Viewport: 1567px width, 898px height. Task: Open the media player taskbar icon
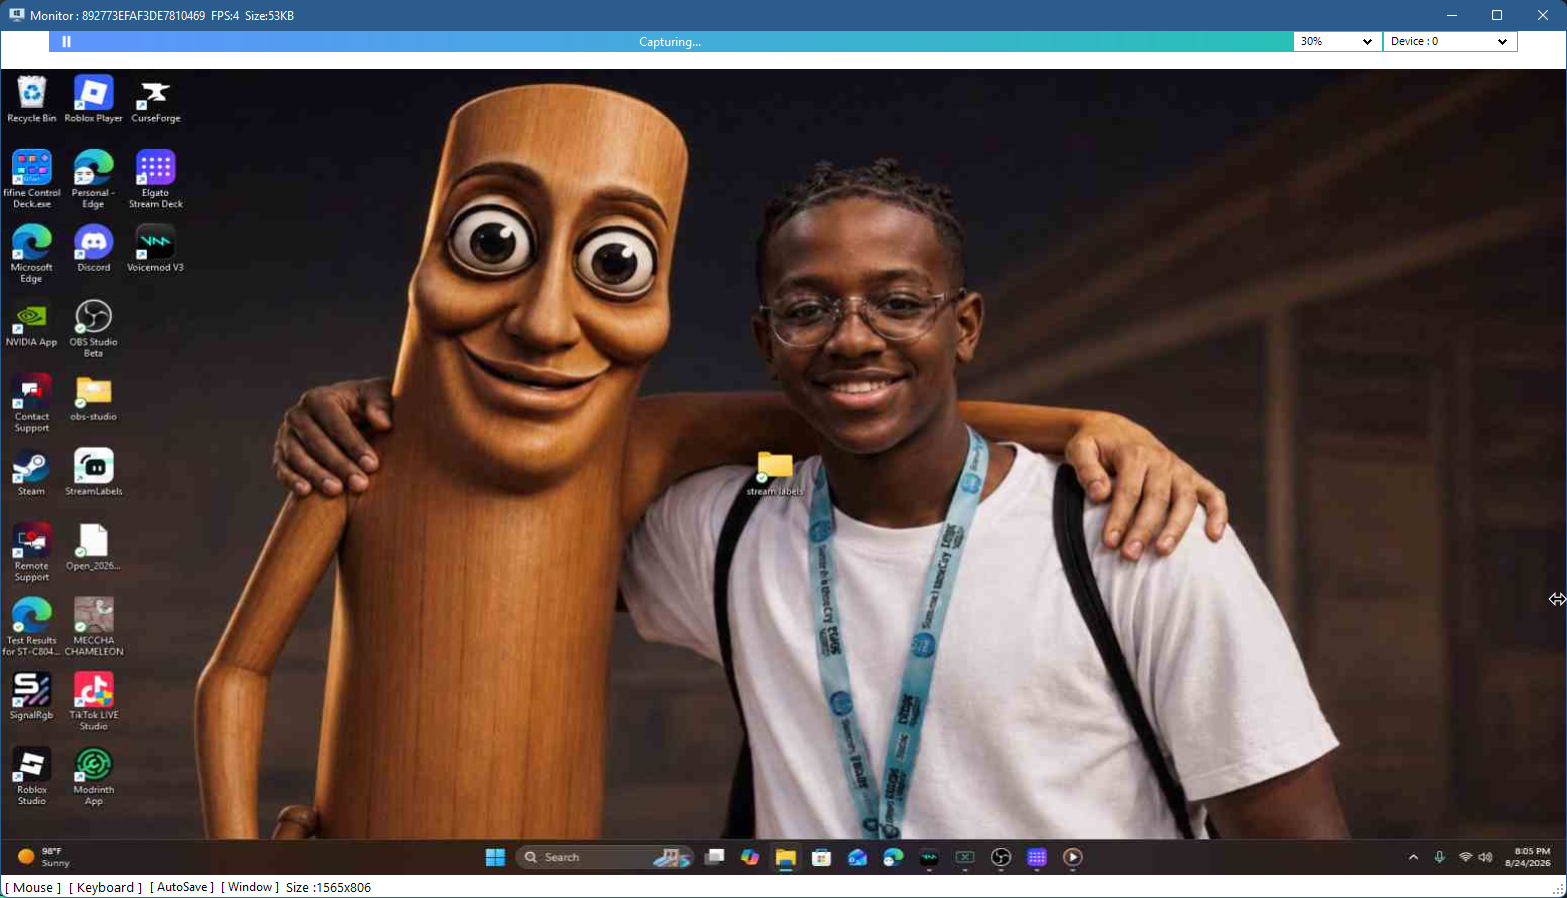click(x=1073, y=857)
